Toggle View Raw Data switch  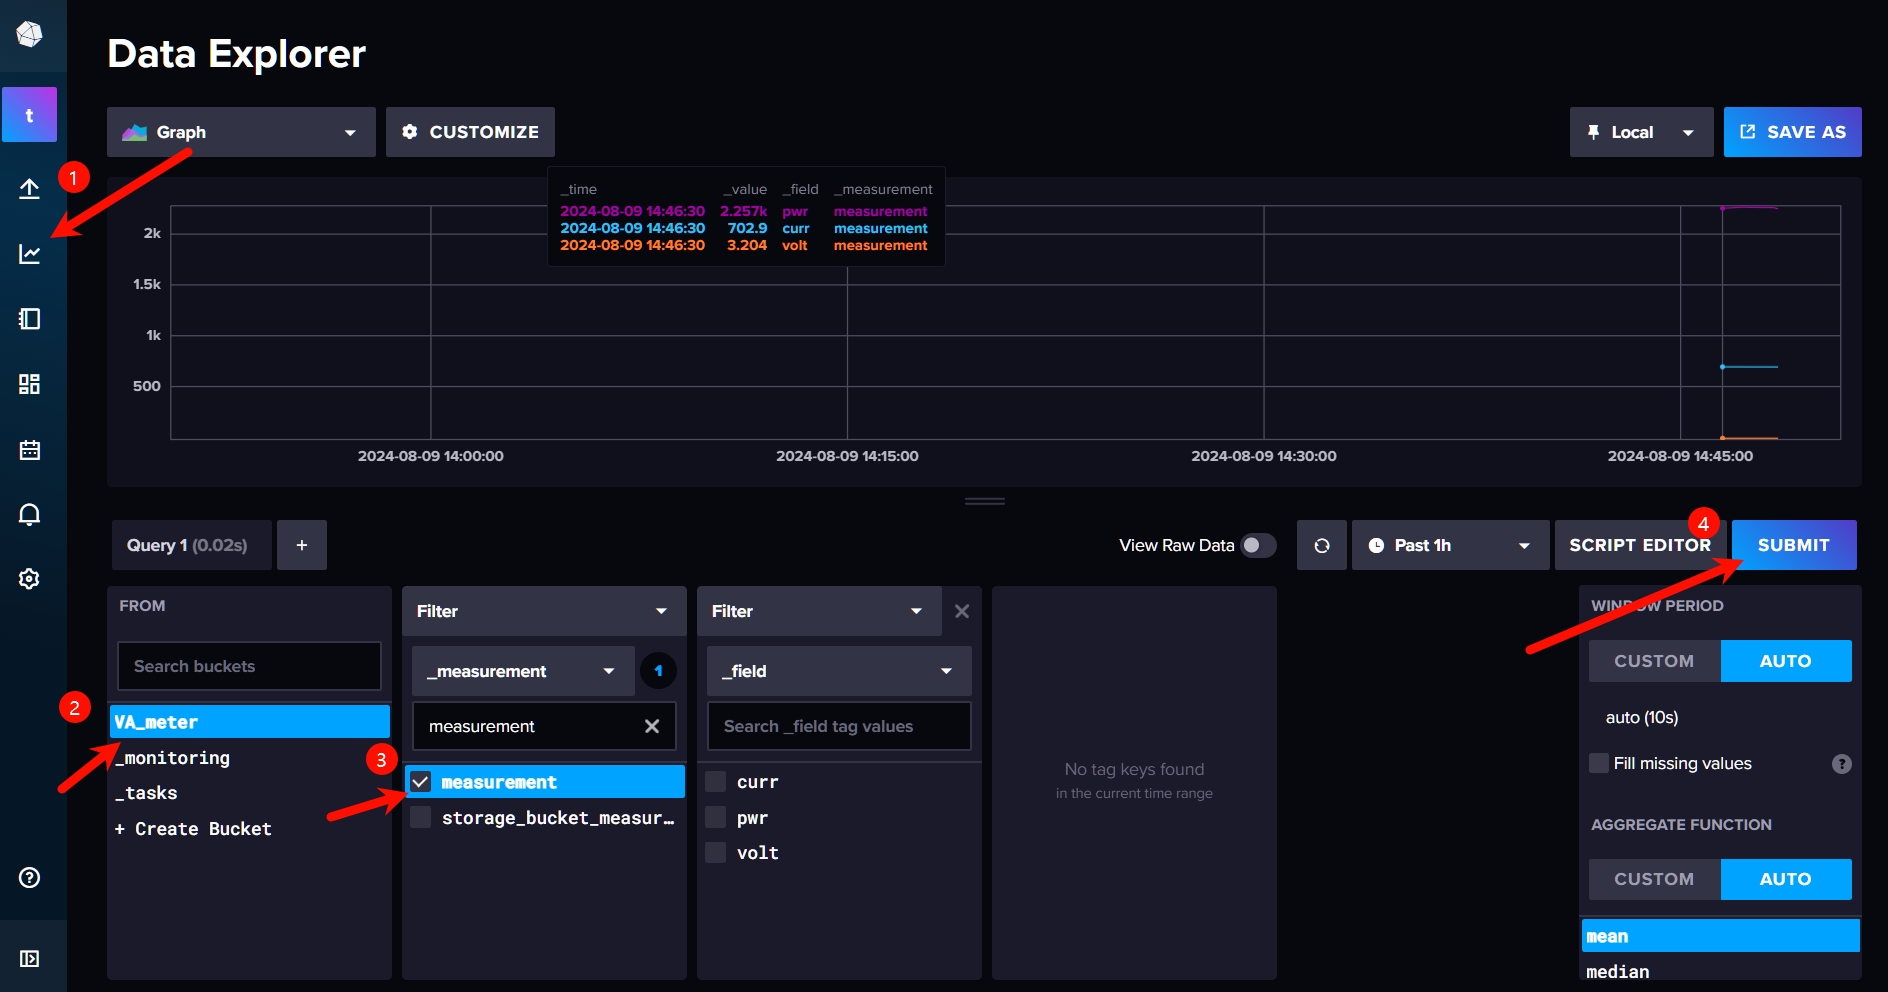1258,545
